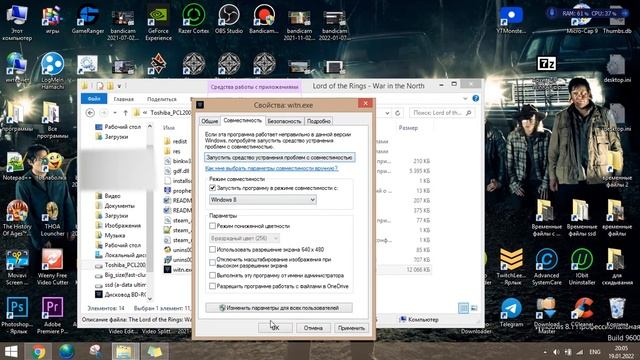Open the CCleaner desktop shortcut

(x=582, y=312)
